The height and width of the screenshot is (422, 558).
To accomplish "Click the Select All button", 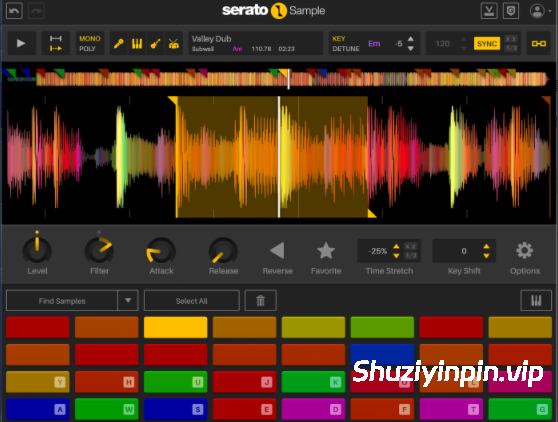I will click(191, 301).
